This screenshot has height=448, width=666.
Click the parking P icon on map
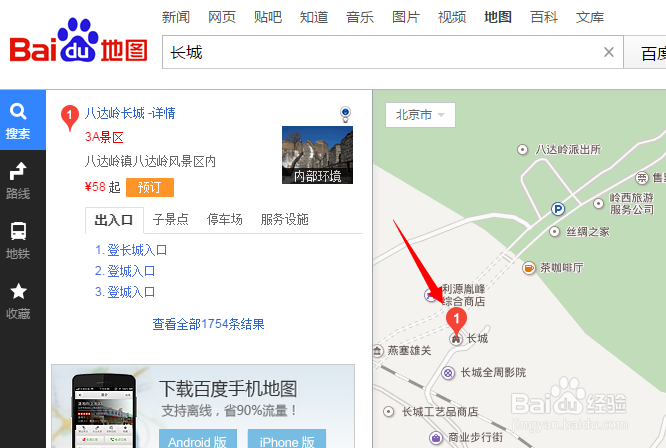[x=557, y=209]
